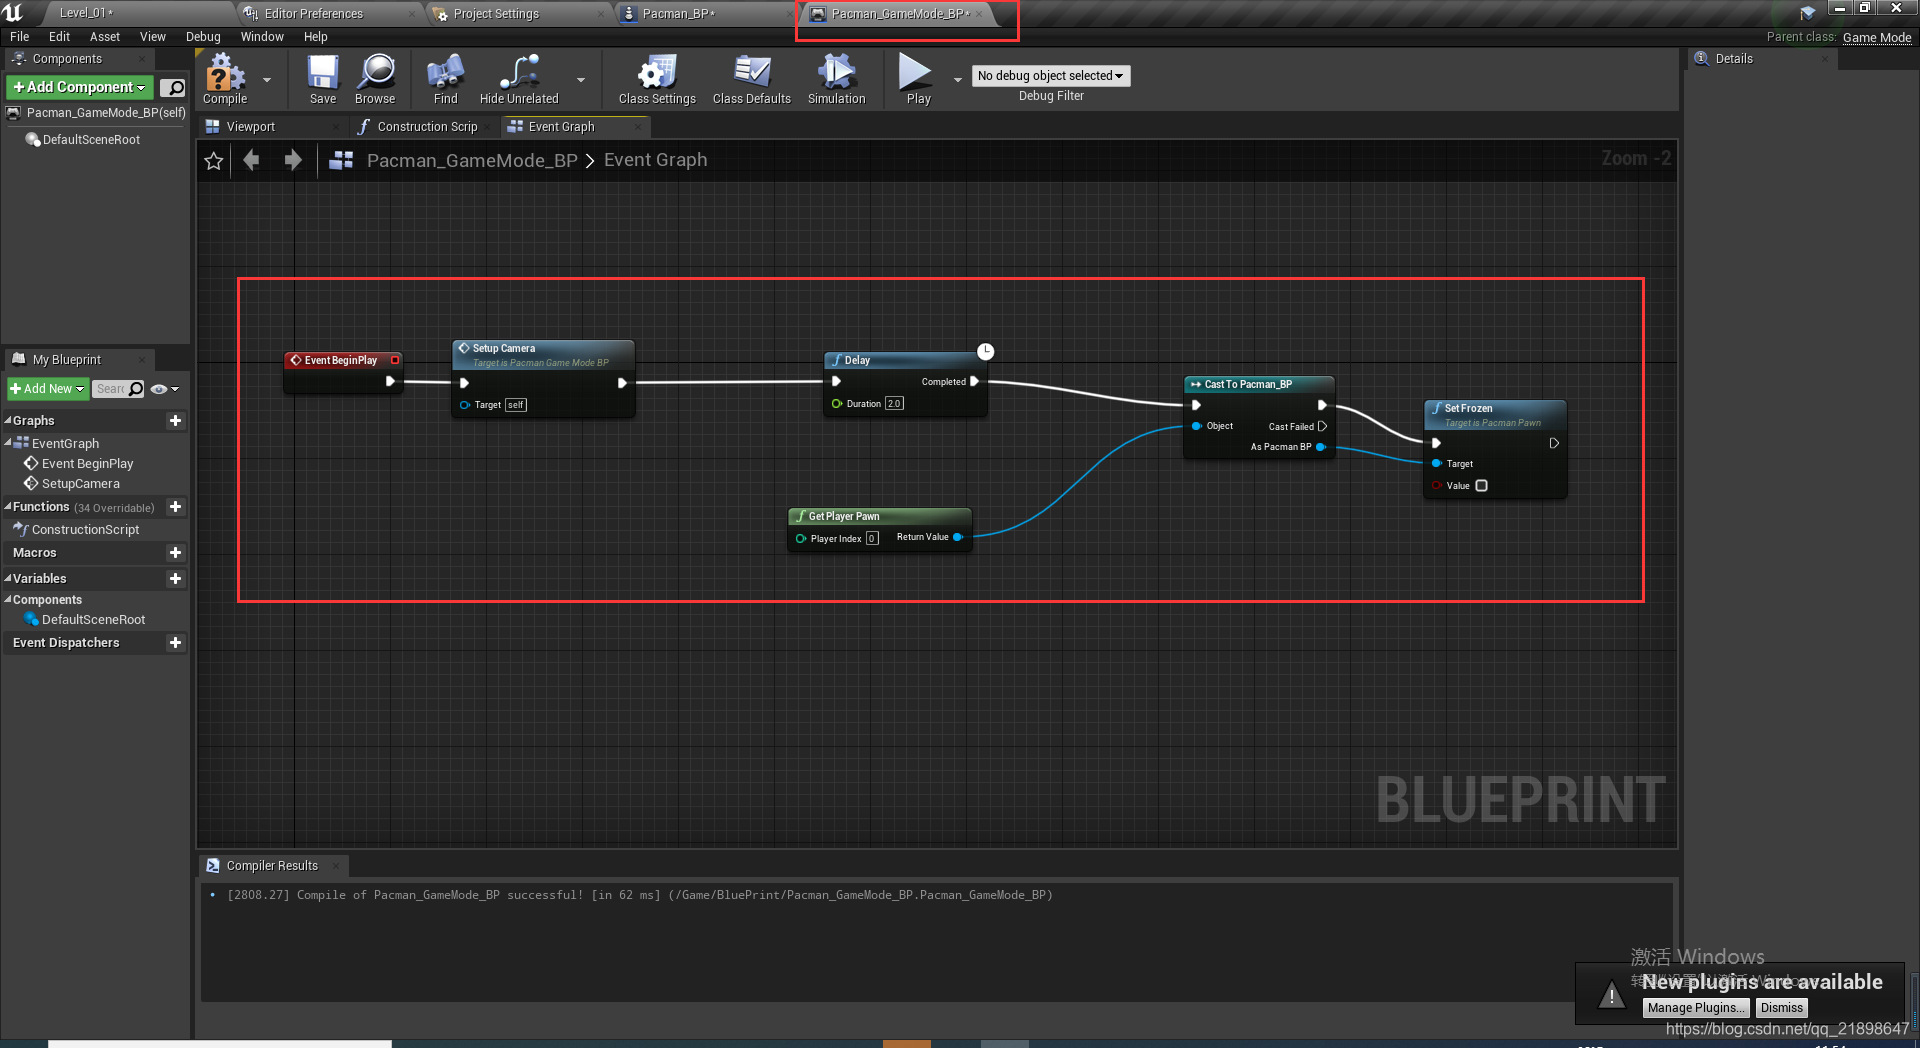Open Hide Unrelated options dropdown arrow
Image resolution: width=1920 pixels, height=1048 pixels.
(581, 79)
